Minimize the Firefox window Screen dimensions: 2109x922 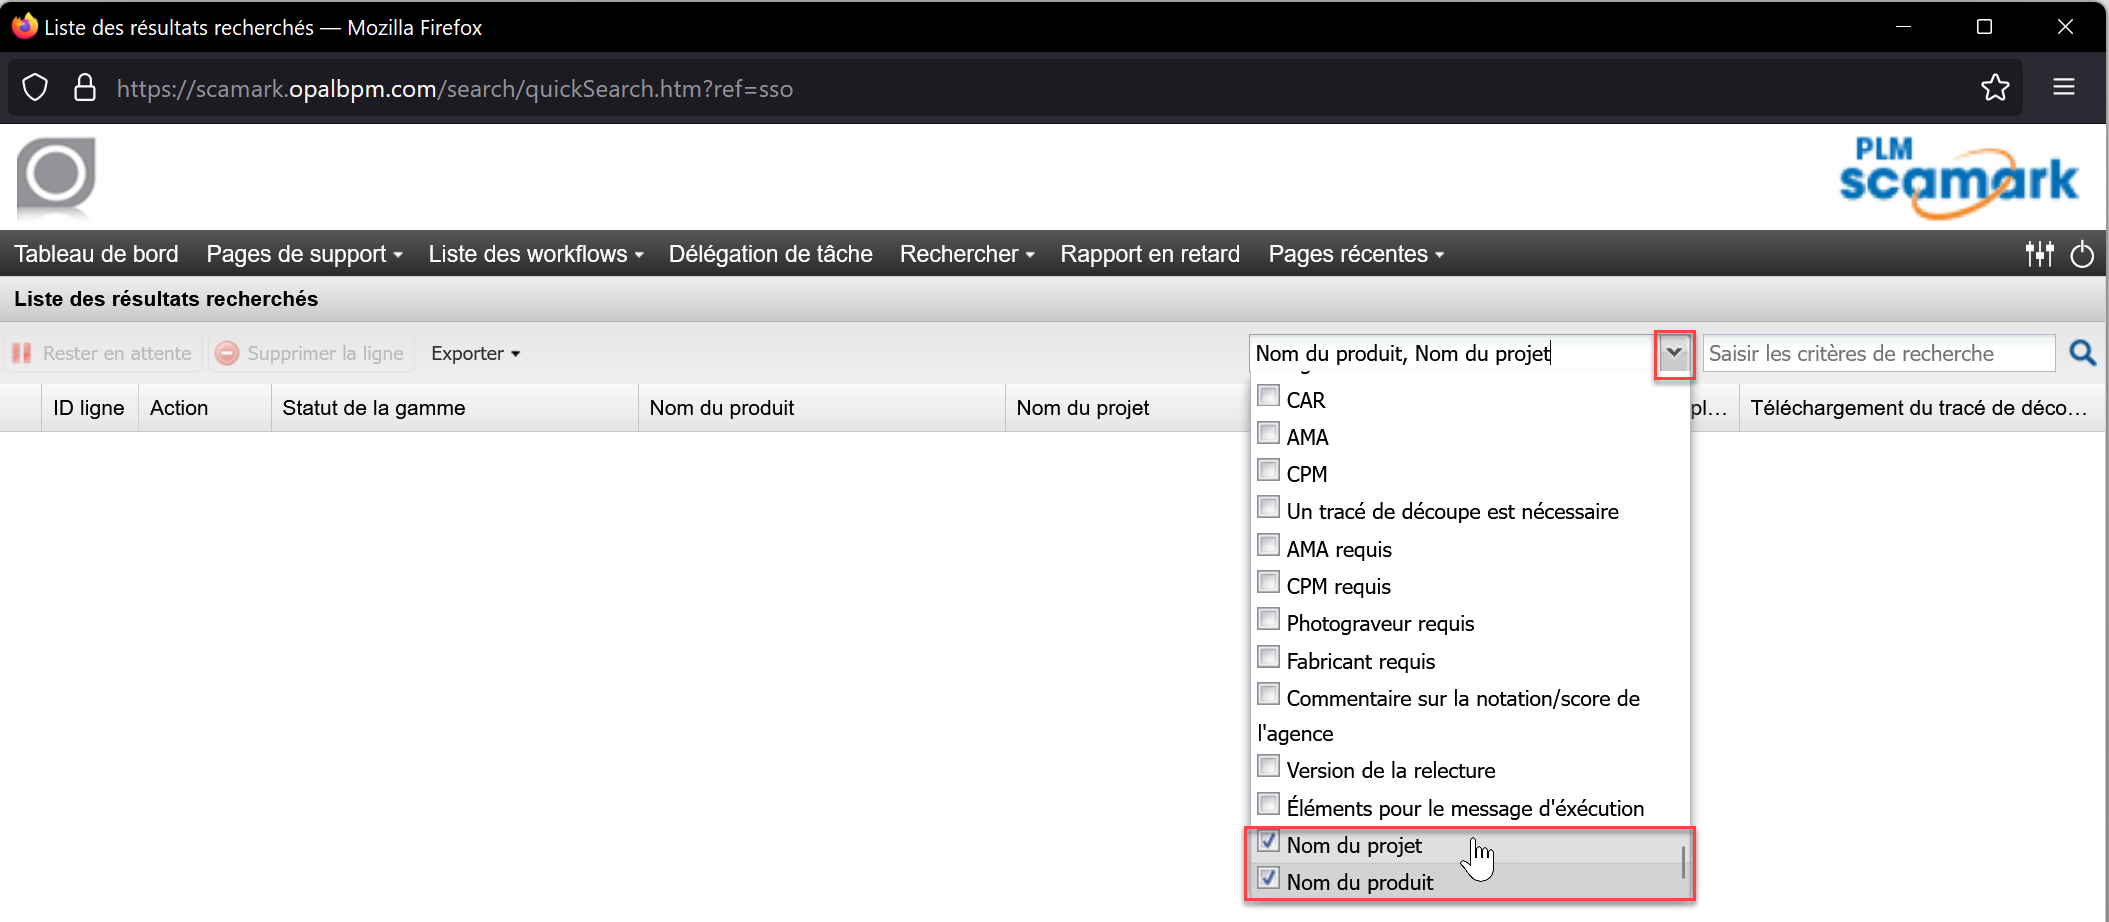pyautogui.click(x=1903, y=27)
